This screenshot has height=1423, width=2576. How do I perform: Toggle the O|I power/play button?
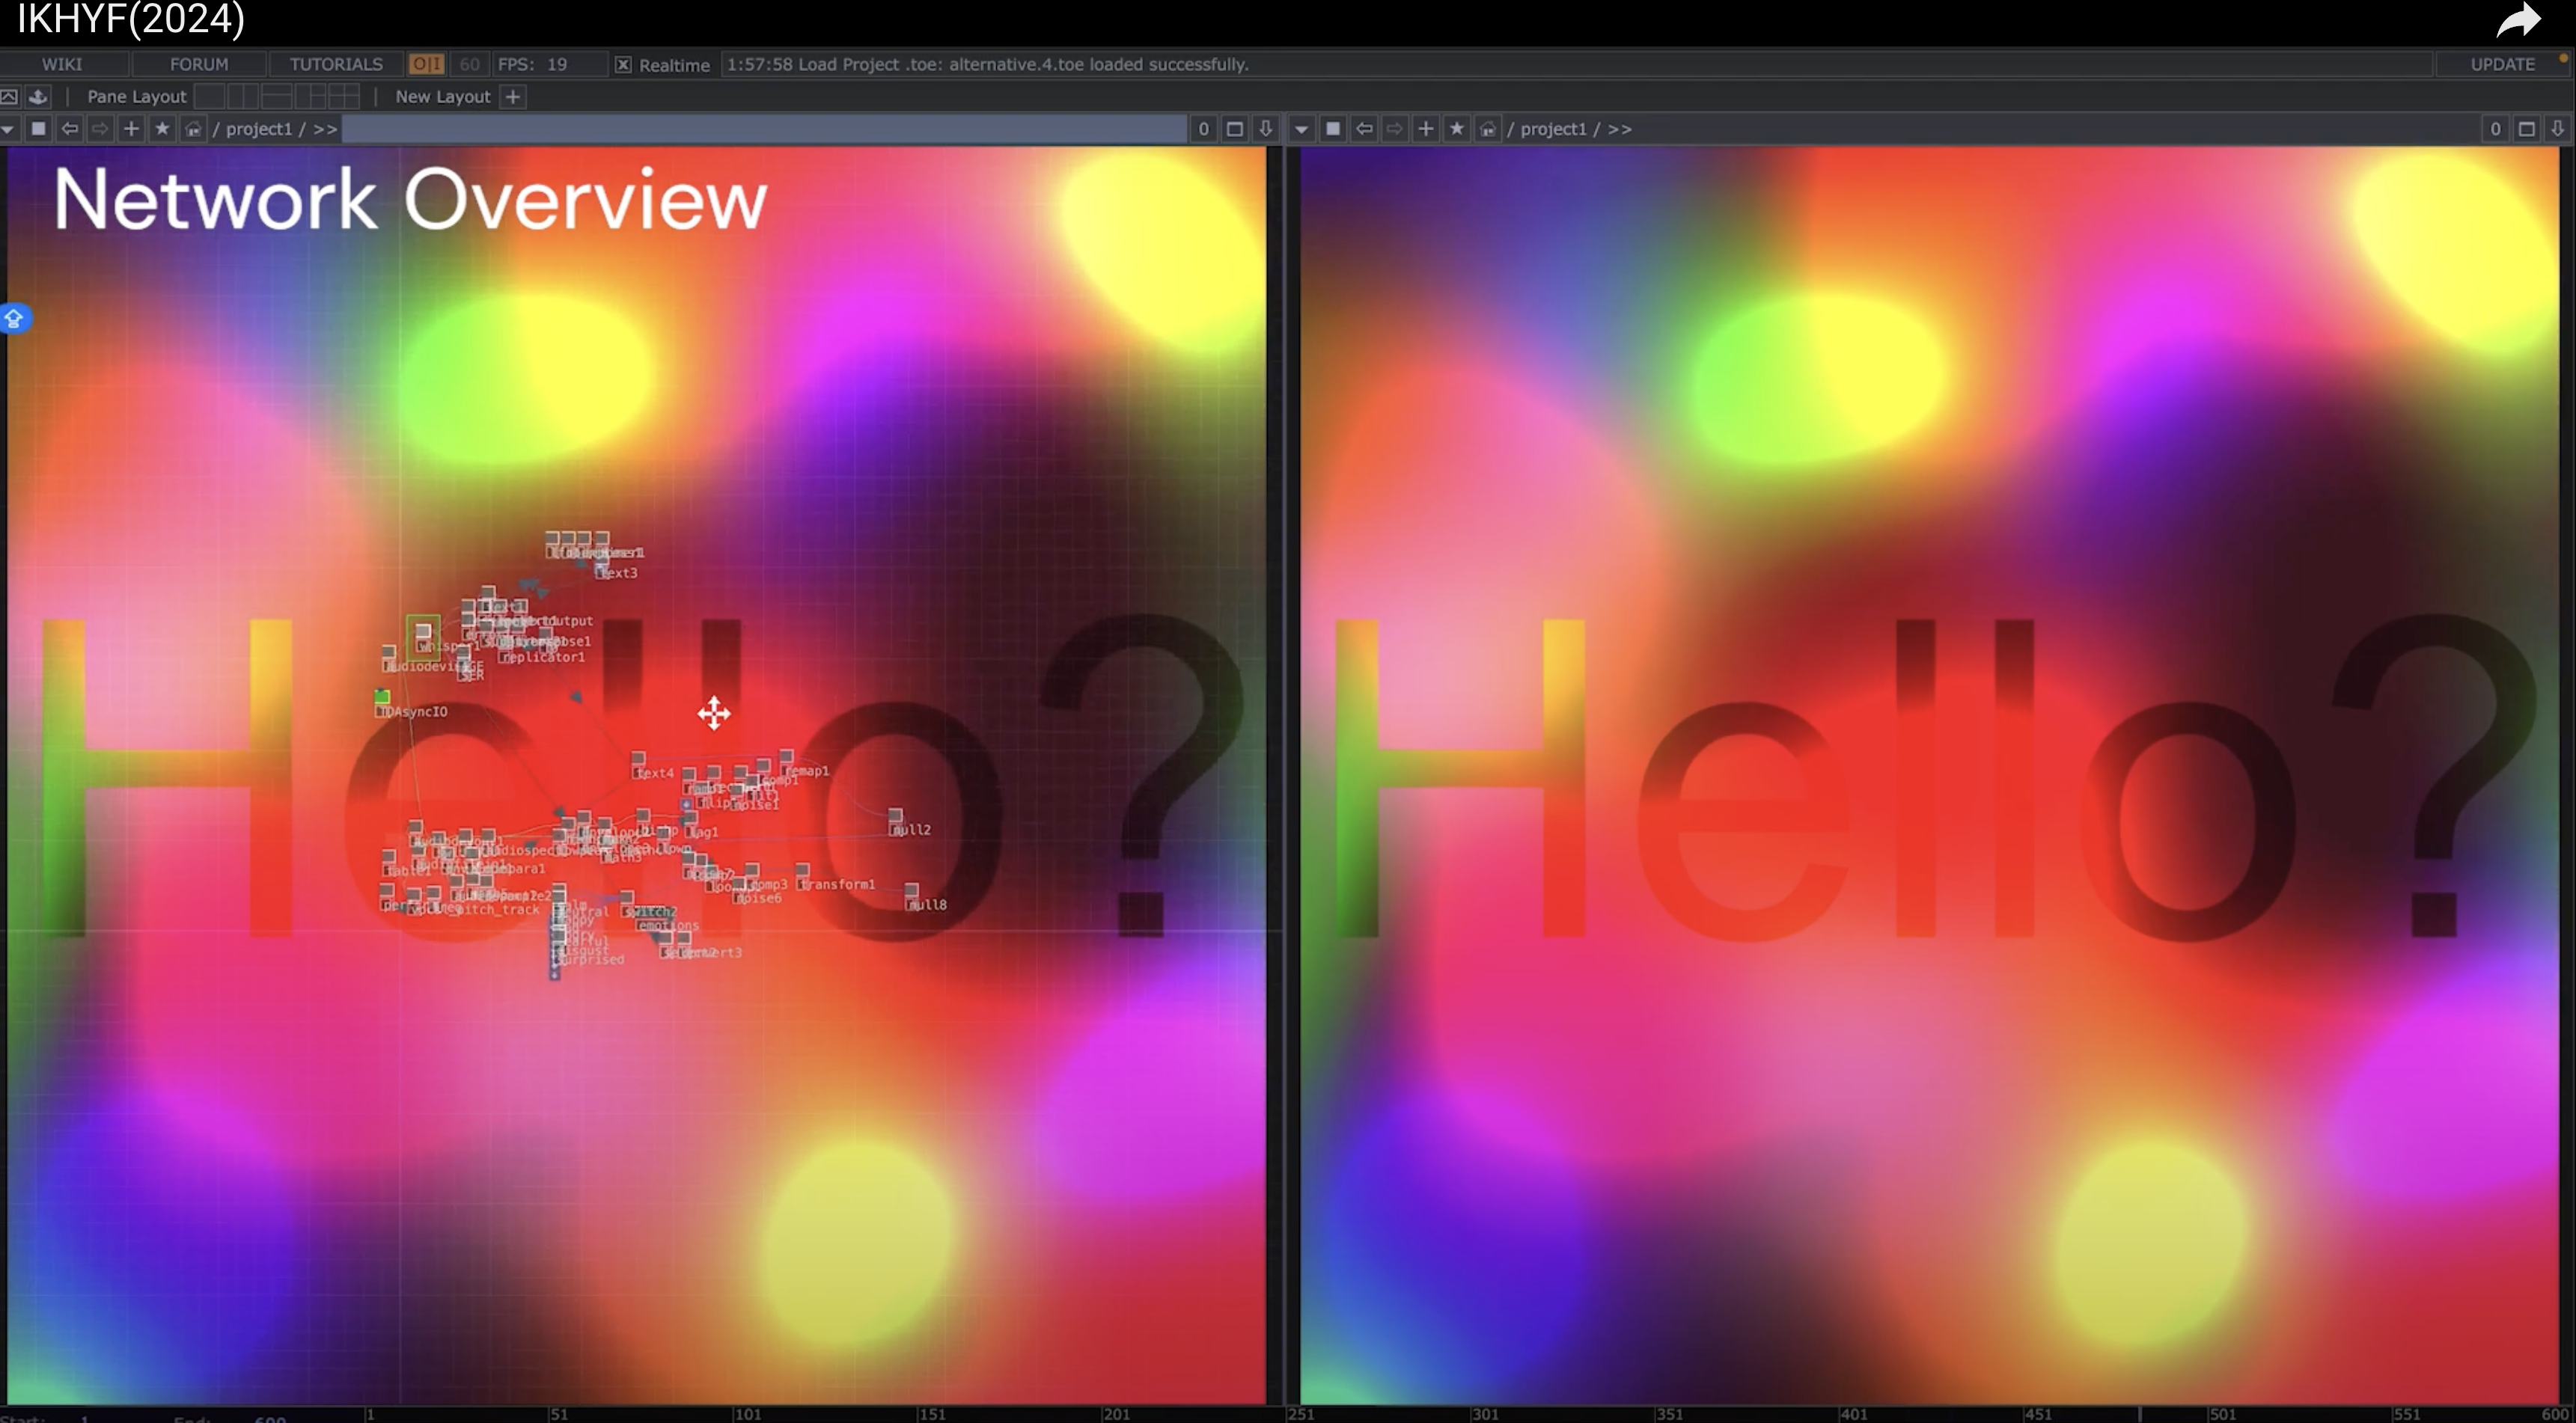(x=426, y=64)
